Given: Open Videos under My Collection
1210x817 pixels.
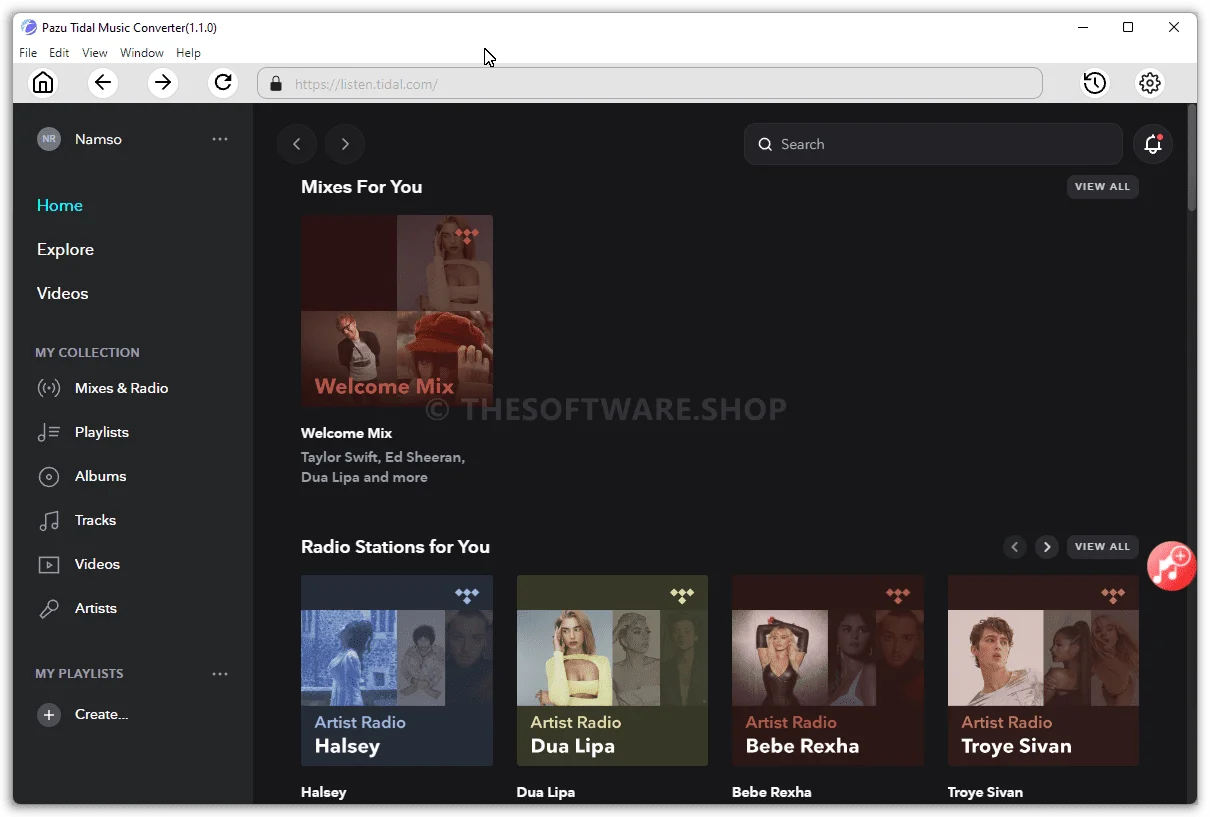Looking at the screenshot, I should pos(97,564).
